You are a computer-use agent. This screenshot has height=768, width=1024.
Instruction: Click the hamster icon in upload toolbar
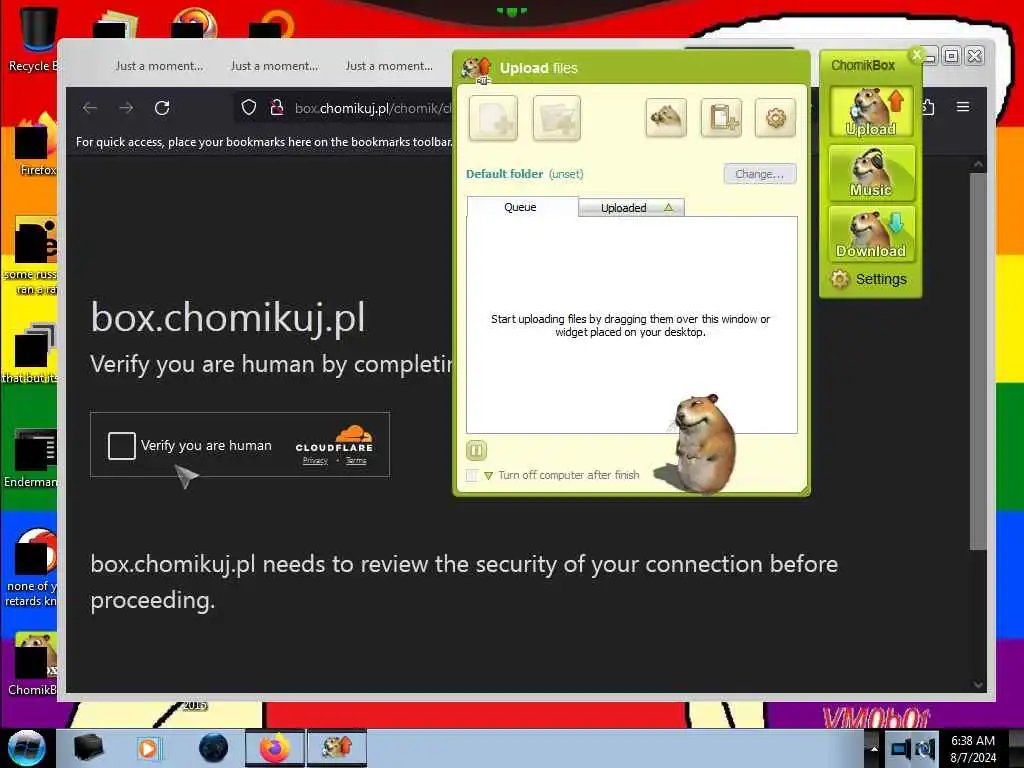[665, 118]
